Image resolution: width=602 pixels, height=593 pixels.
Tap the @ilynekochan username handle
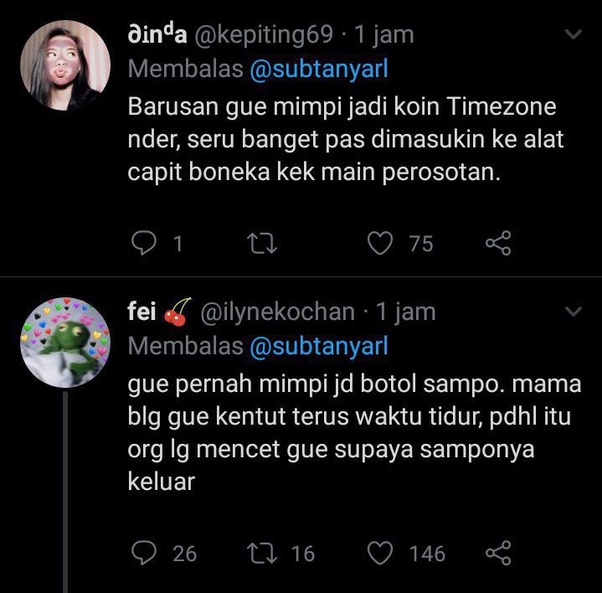(x=278, y=312)
